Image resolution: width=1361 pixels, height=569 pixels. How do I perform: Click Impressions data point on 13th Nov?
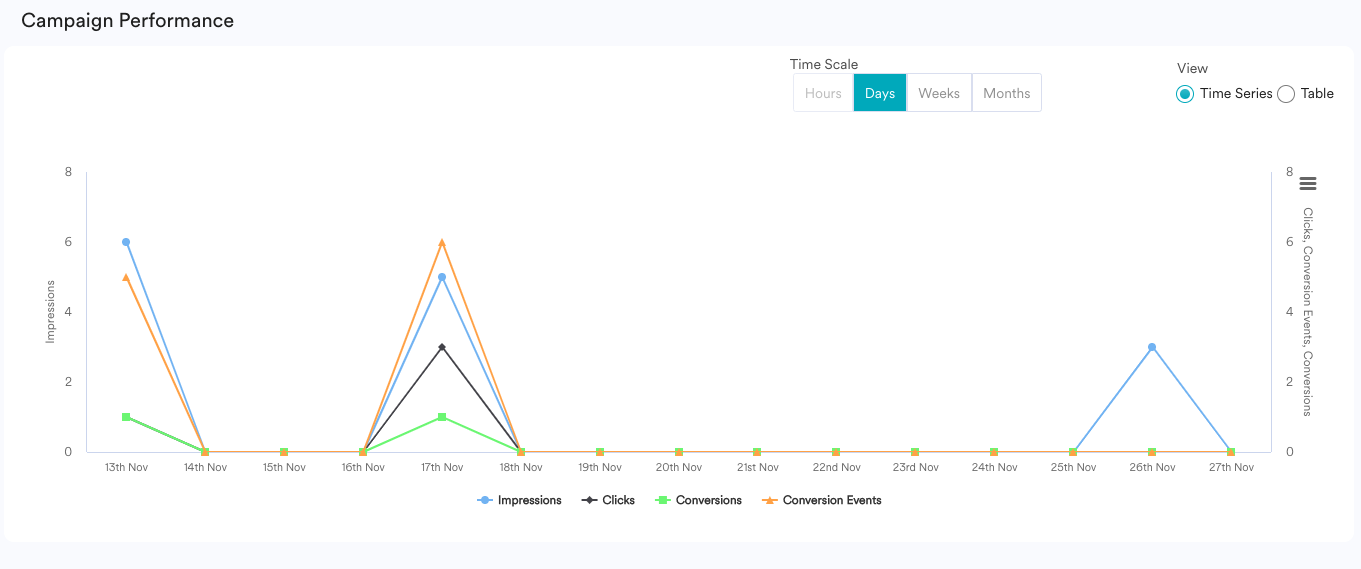pos(126,242)
